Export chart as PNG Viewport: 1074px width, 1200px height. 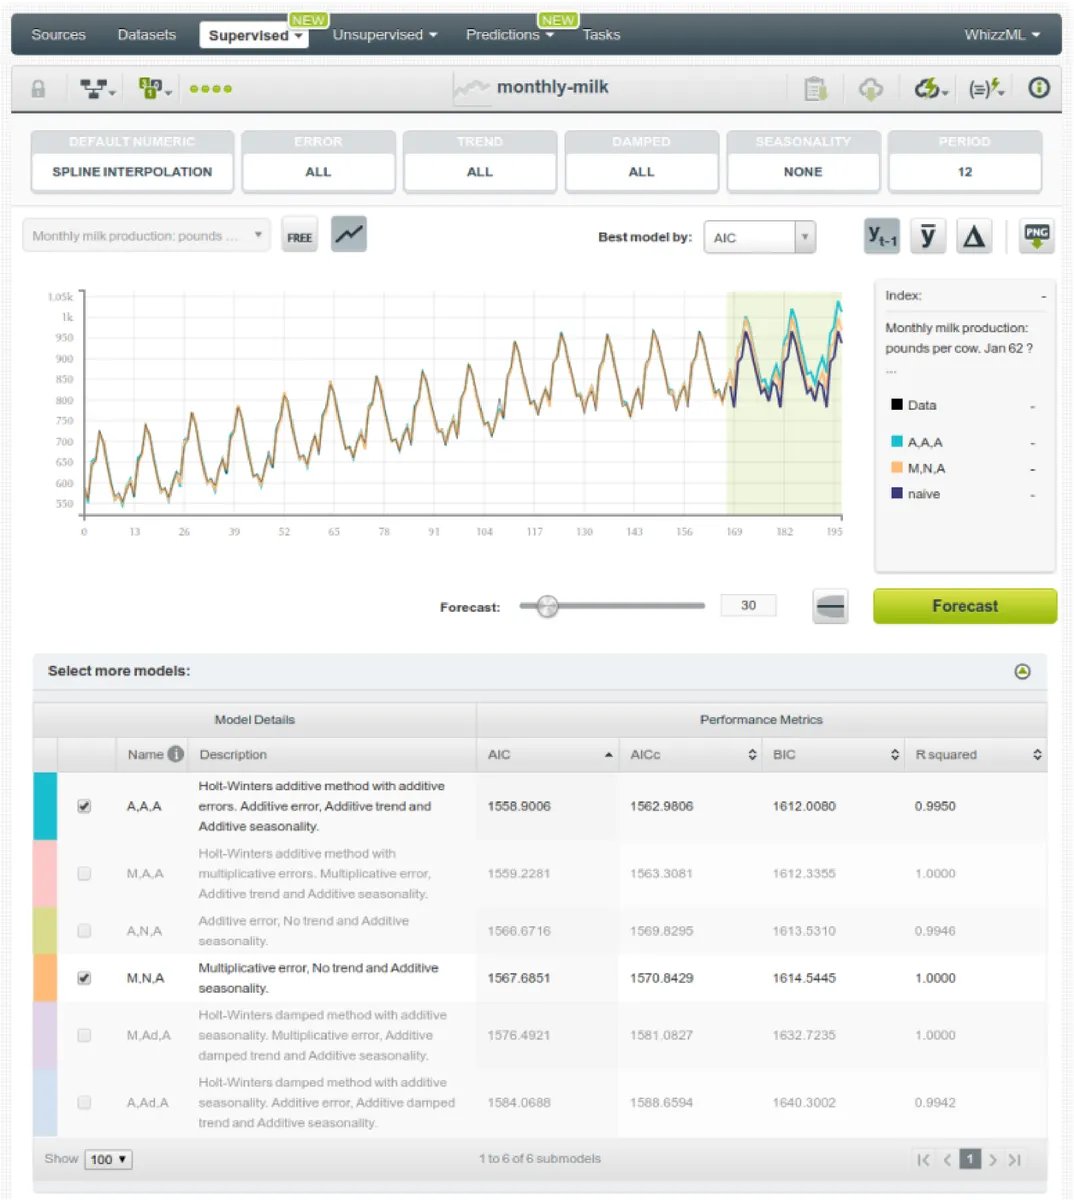[x=1037, y=236]
